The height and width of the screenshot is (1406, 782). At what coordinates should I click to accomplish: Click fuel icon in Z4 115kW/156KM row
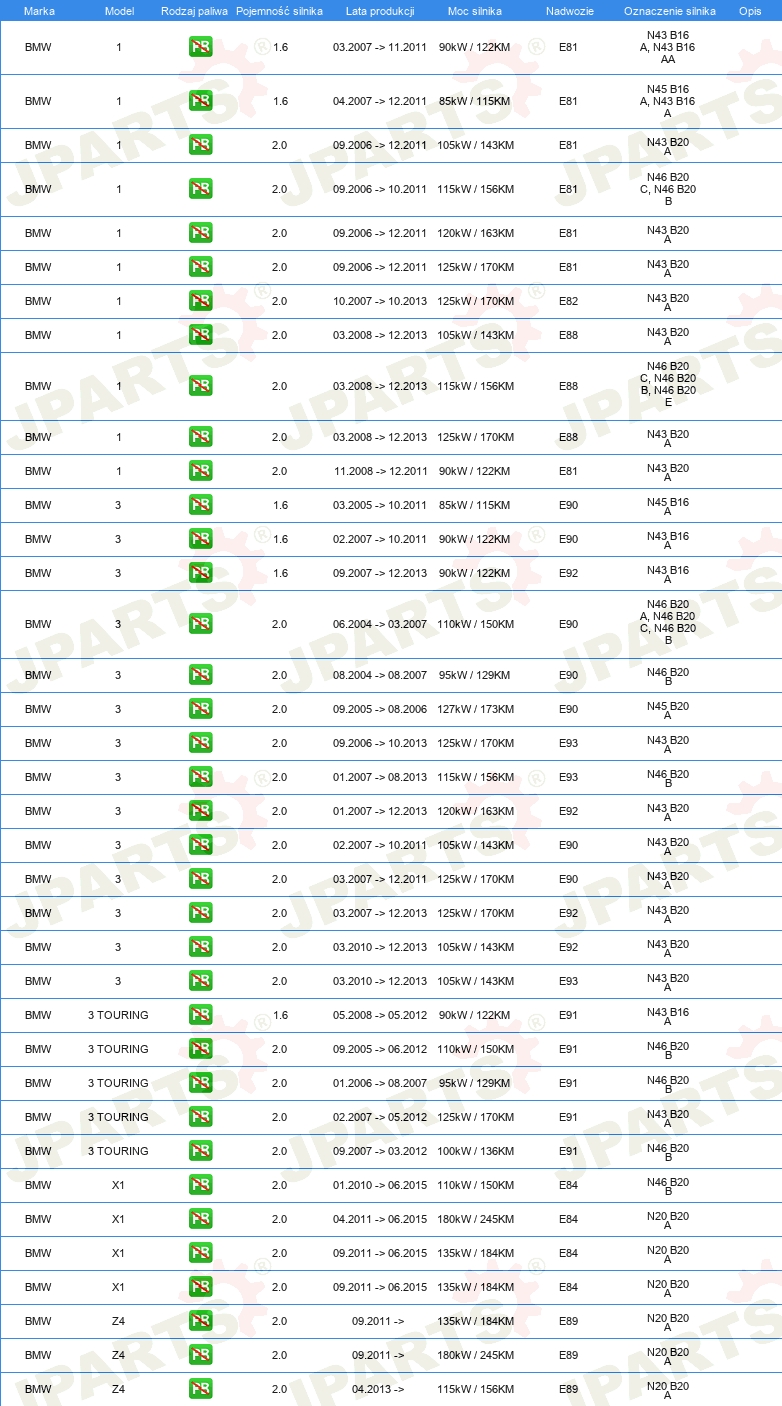pyautogui.click(x=200, y=1389)
